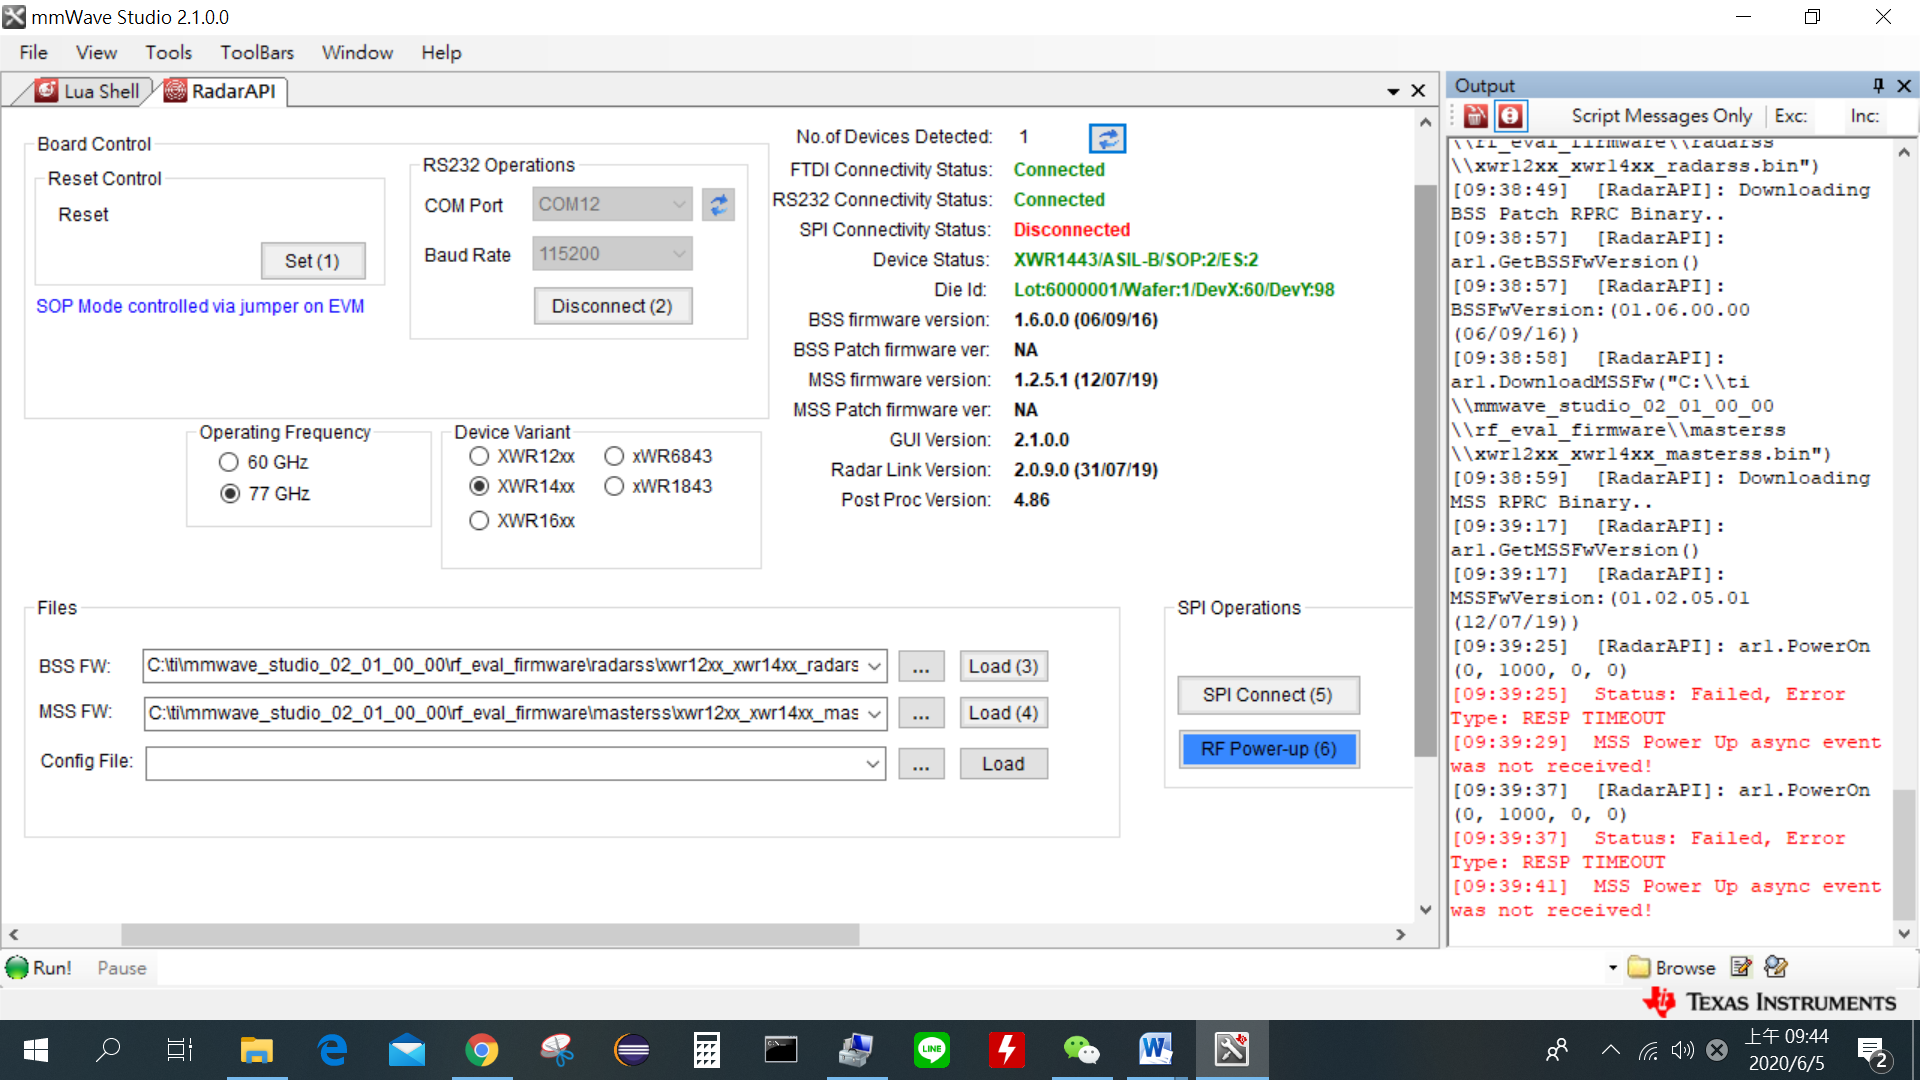This screenshot has width=1920, height=1080.
Task: Select the 60 GHz operating frequency
Action: point(229,462)
